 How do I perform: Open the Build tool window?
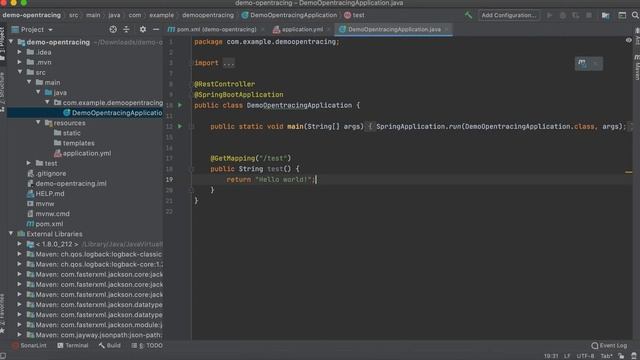[x=109, y=345]
